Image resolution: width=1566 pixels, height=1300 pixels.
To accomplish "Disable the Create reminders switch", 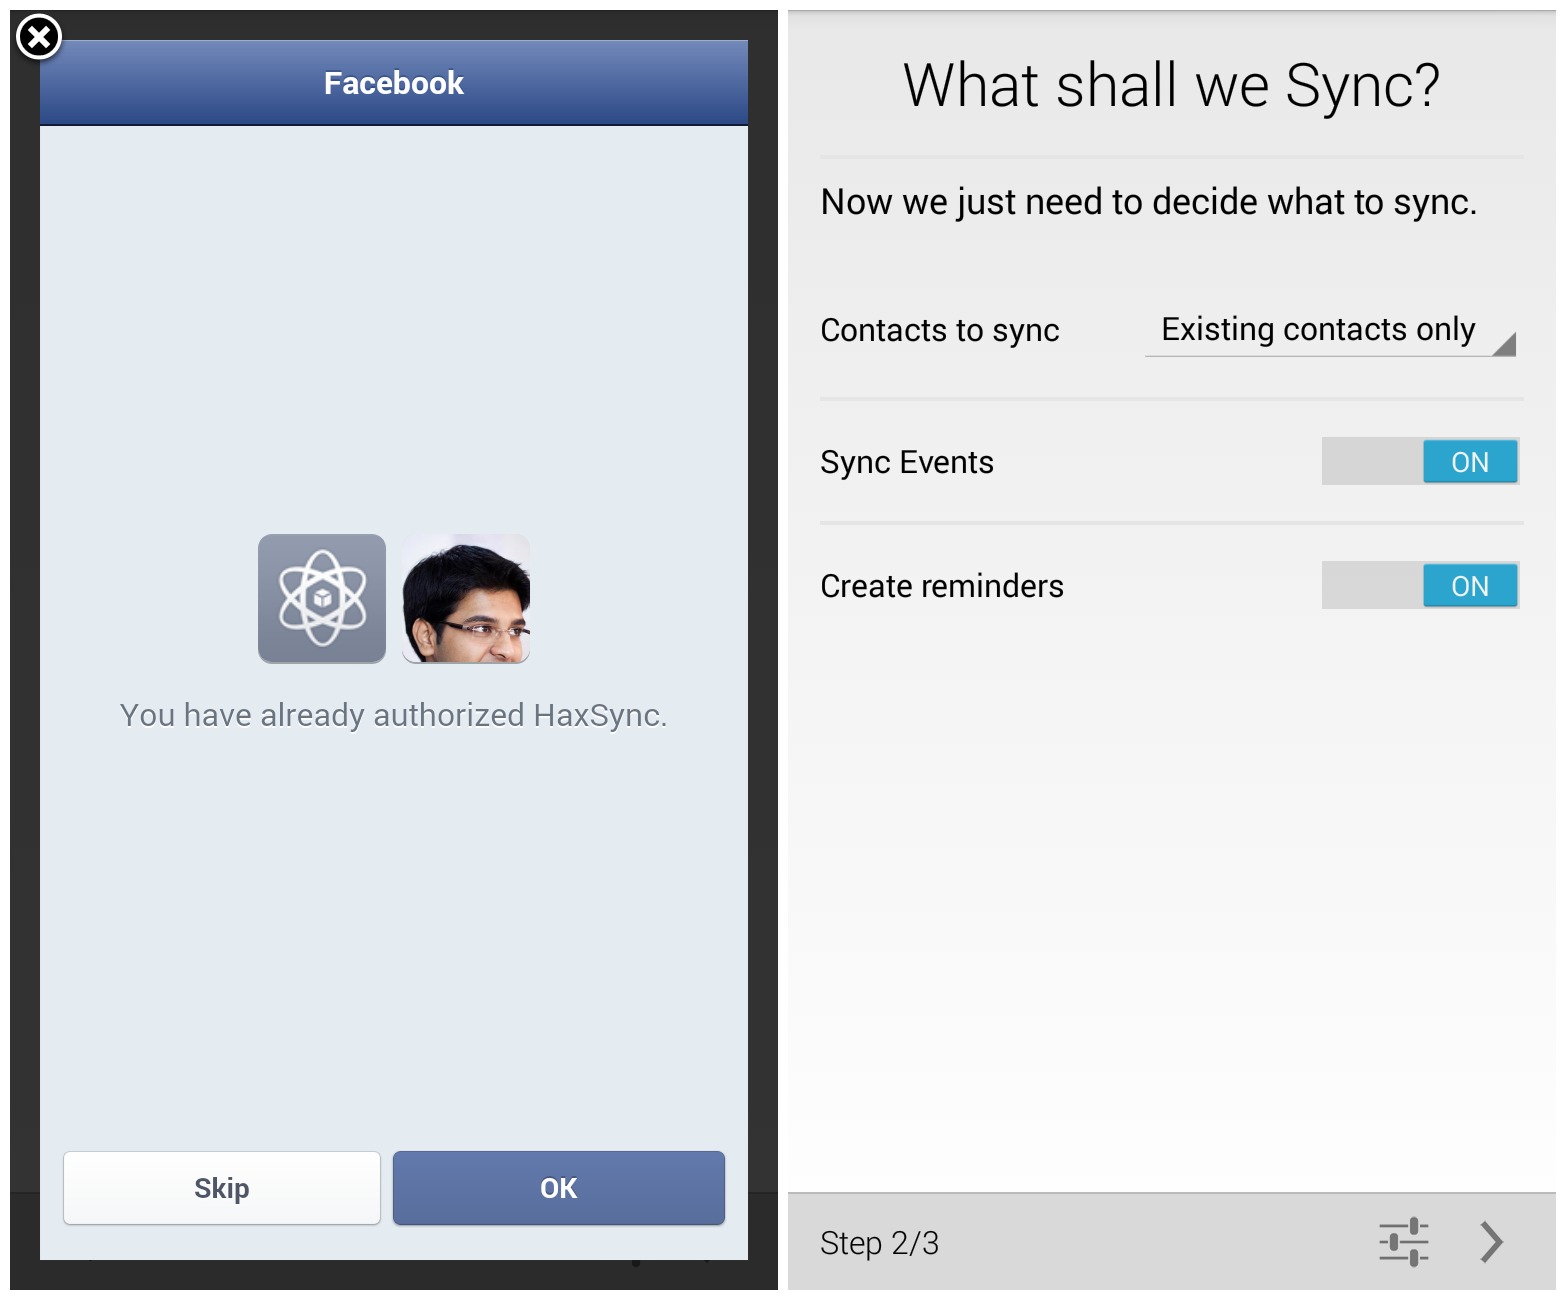I will pyautogui.click(x=1420, y=586).
